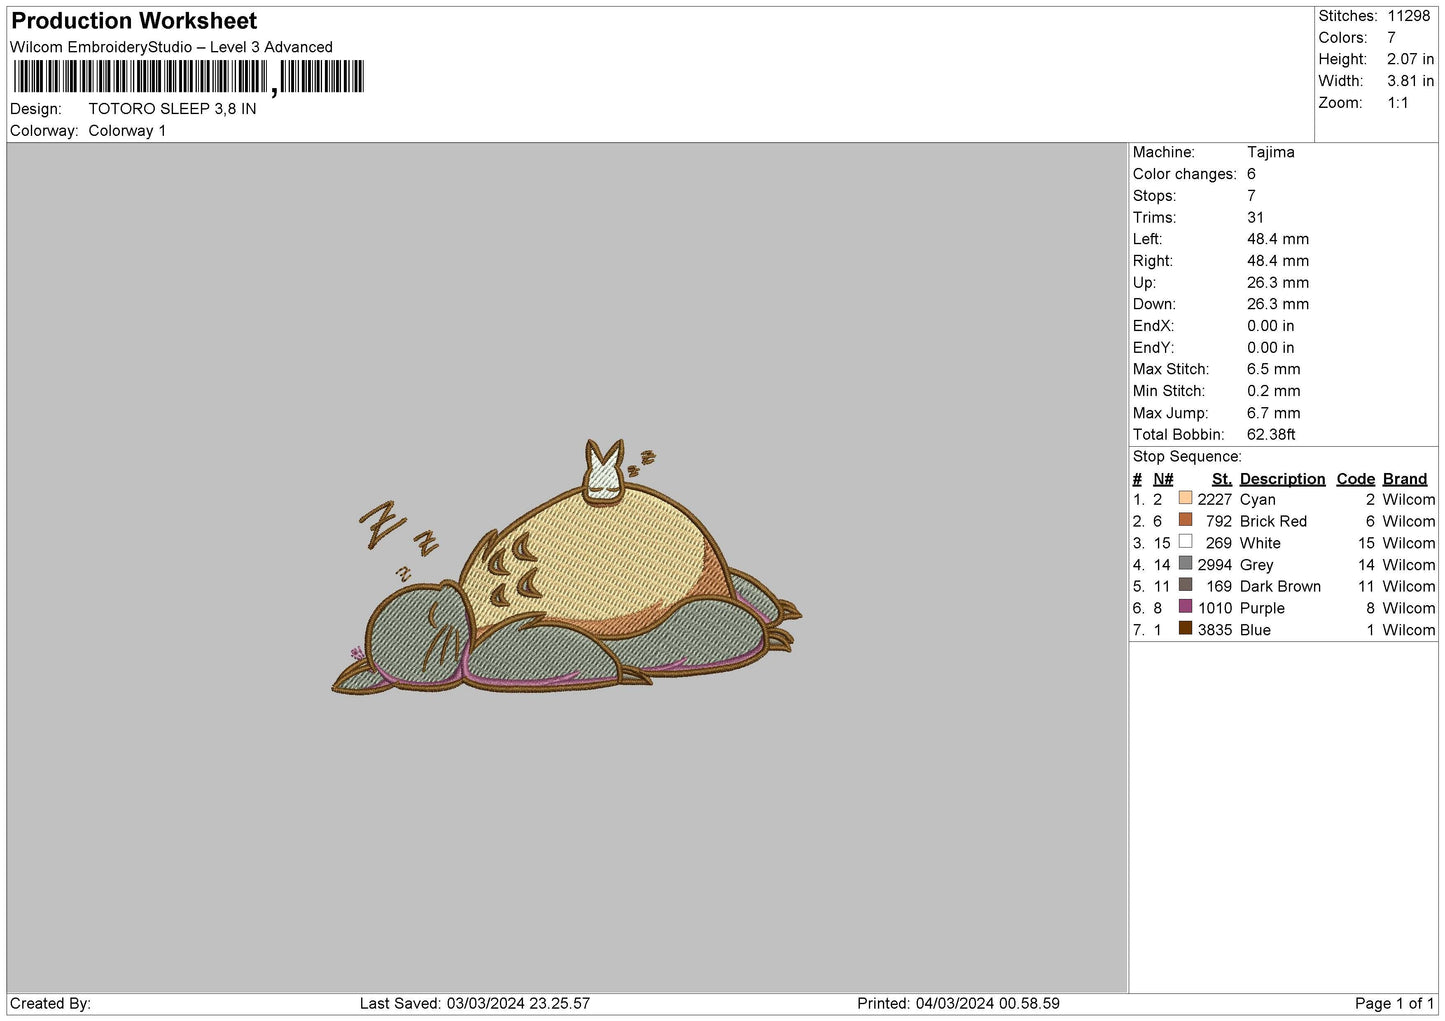Click the Min Stitch value 0.2 mm
Viewport: 1445px width, 1021px height.
tap(1273, 391)
